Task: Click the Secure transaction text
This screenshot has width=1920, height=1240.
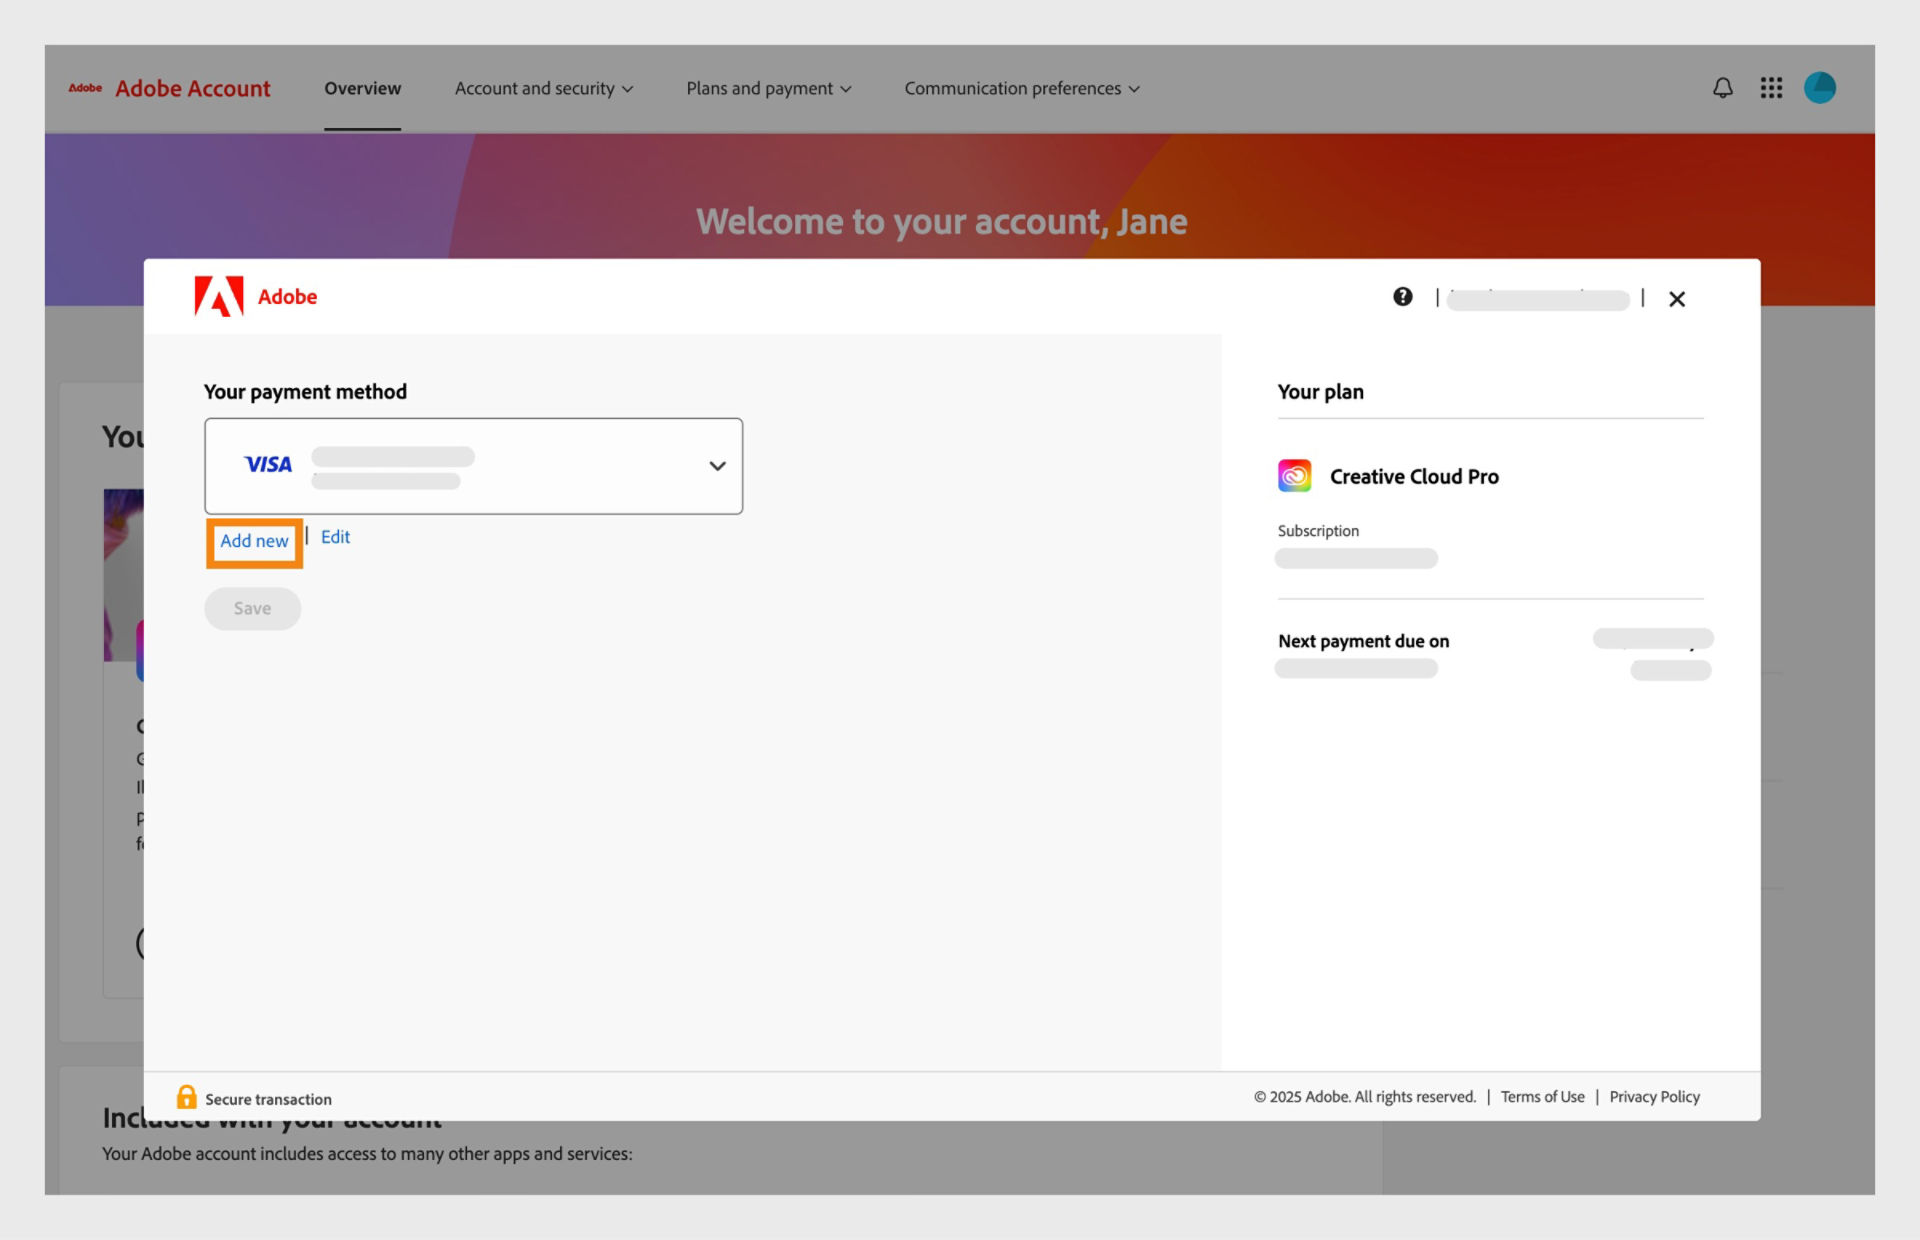Action: pos(268,1099)
